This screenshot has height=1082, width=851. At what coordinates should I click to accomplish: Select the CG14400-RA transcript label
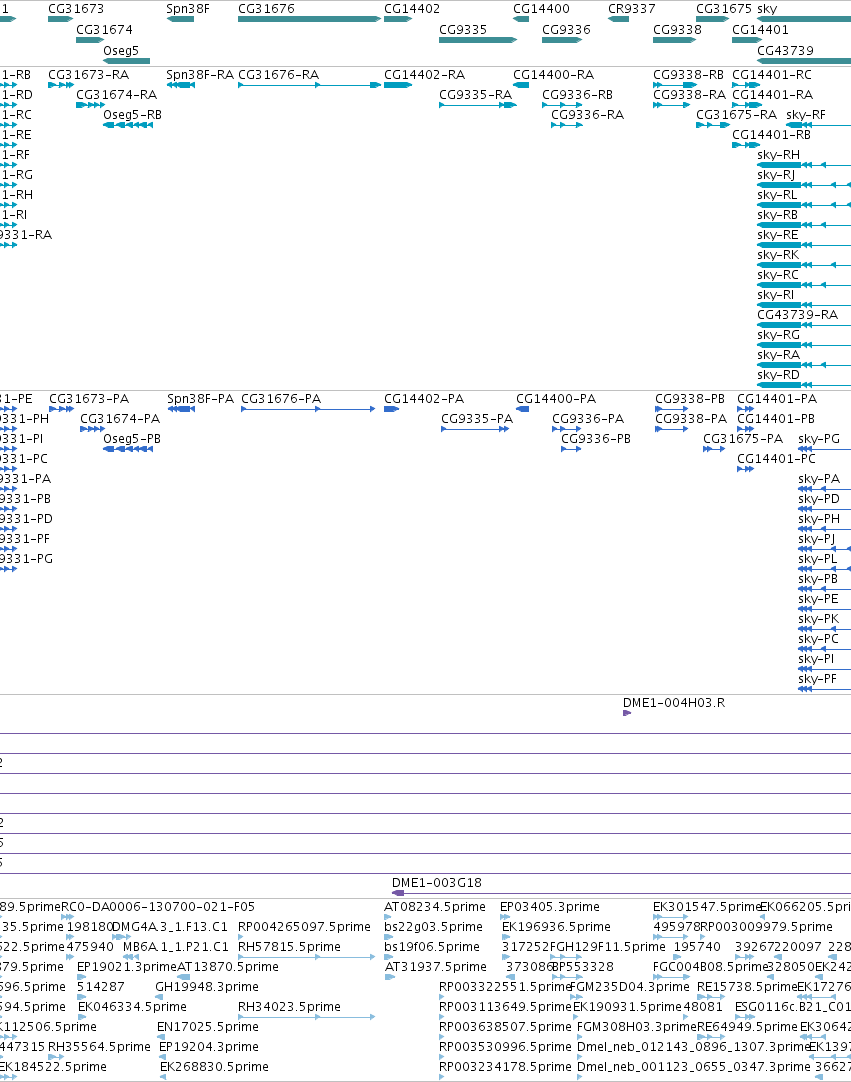(554, 75)
